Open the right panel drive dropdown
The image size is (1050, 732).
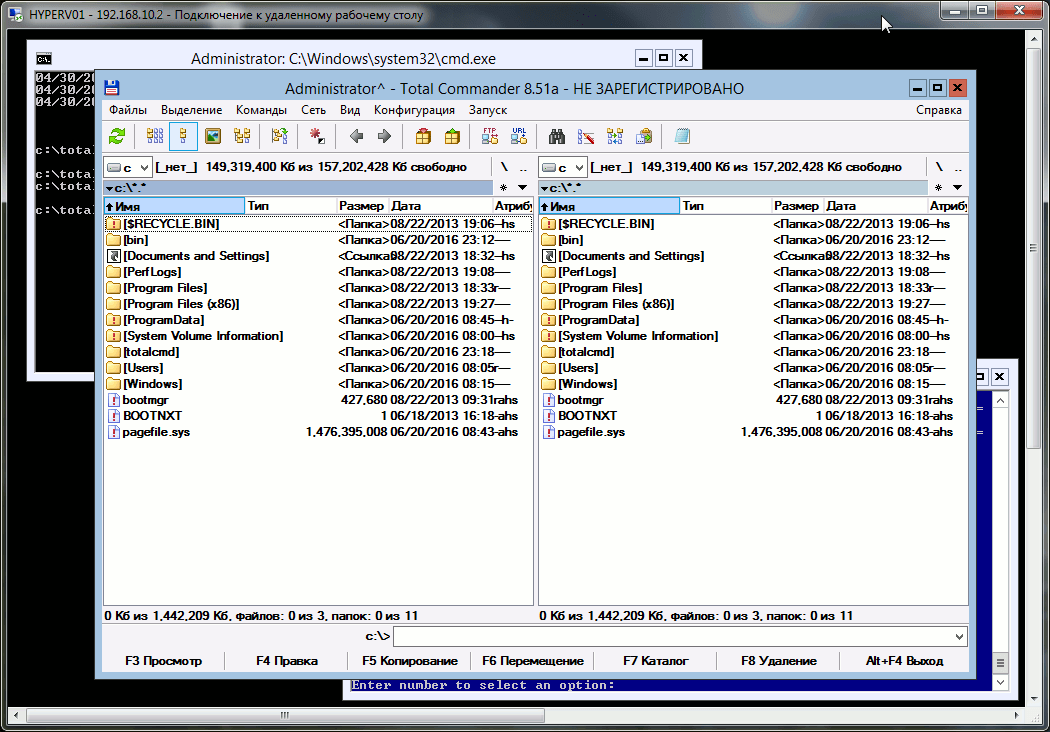tap(563, 167)
